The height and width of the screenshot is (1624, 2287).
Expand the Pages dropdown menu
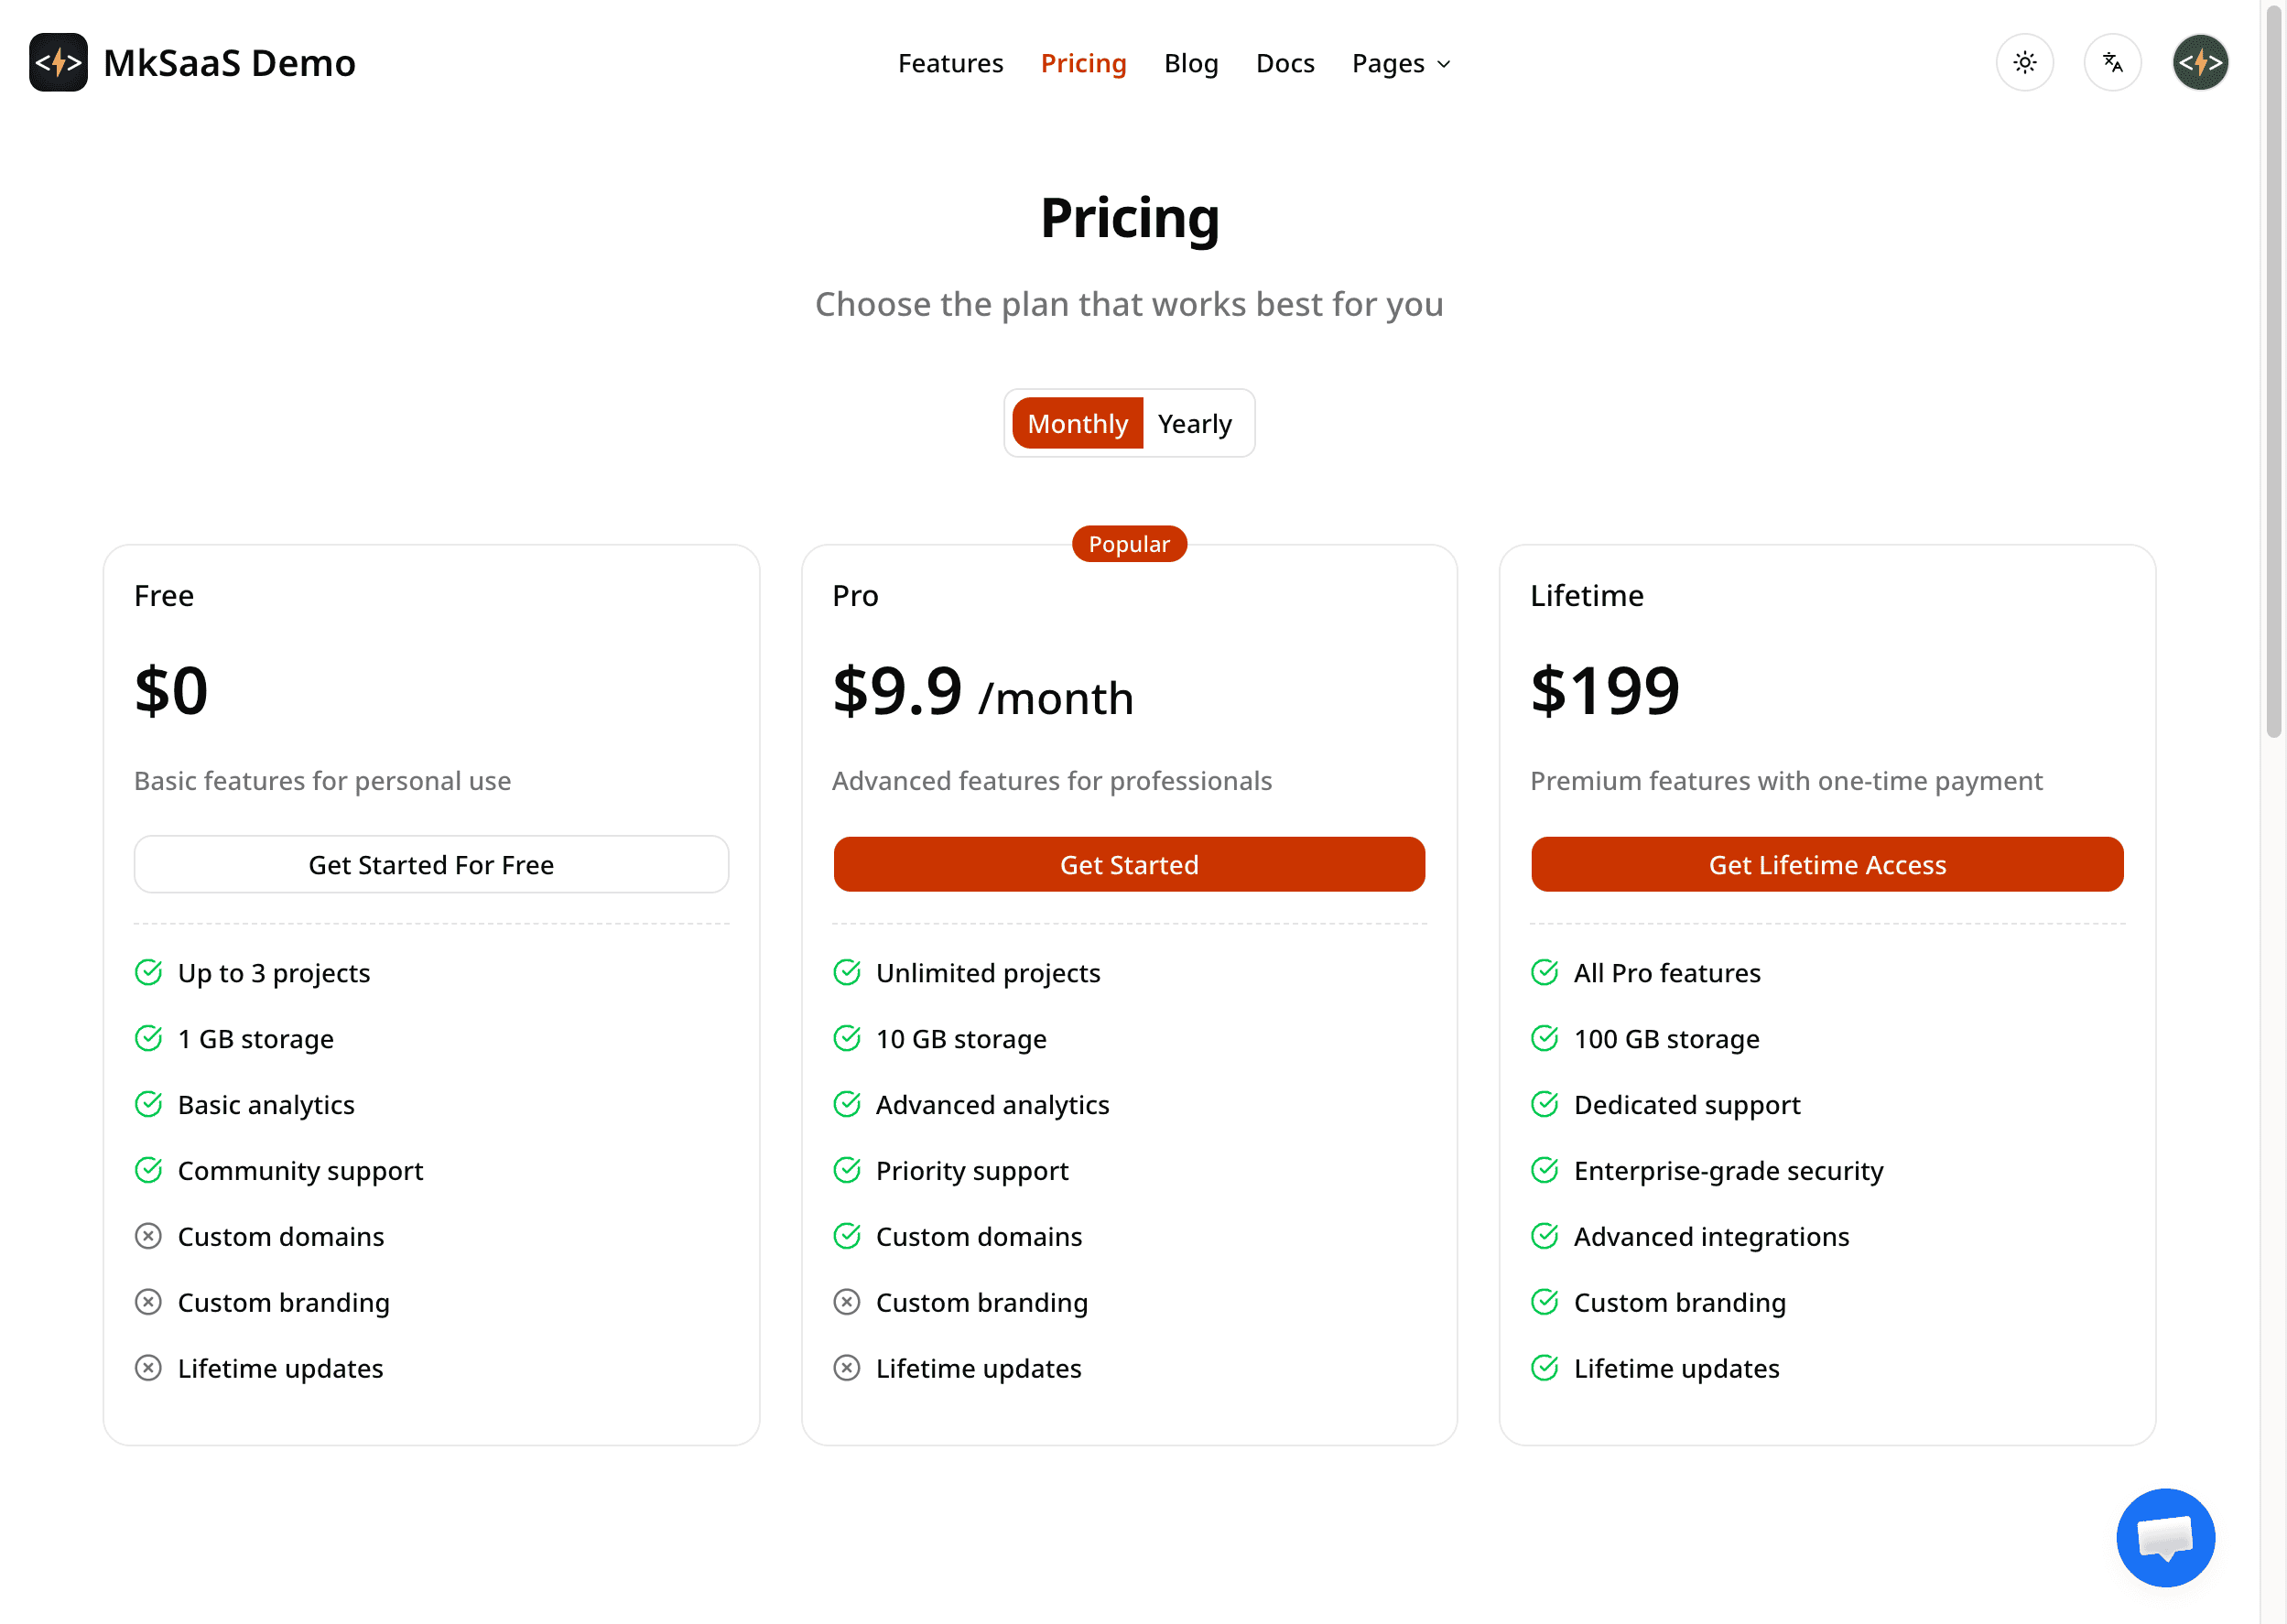[1399, 63]
